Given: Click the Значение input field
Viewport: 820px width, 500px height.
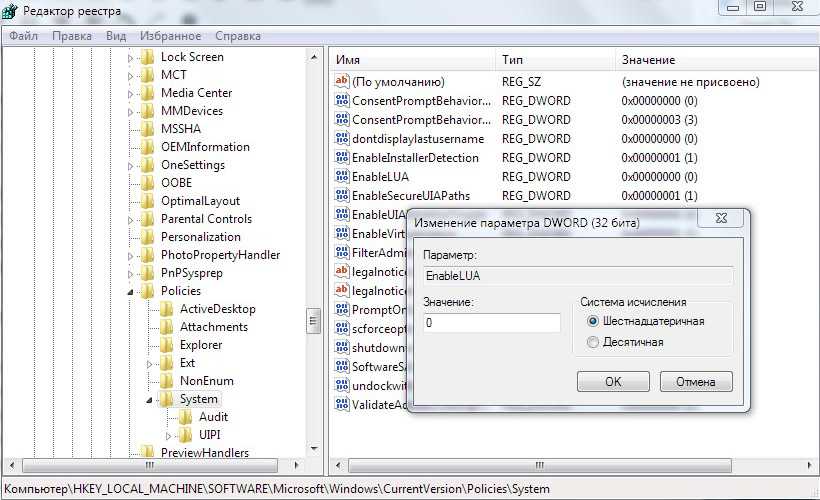Looking at the screenshot, I should [x=491, y=323].
